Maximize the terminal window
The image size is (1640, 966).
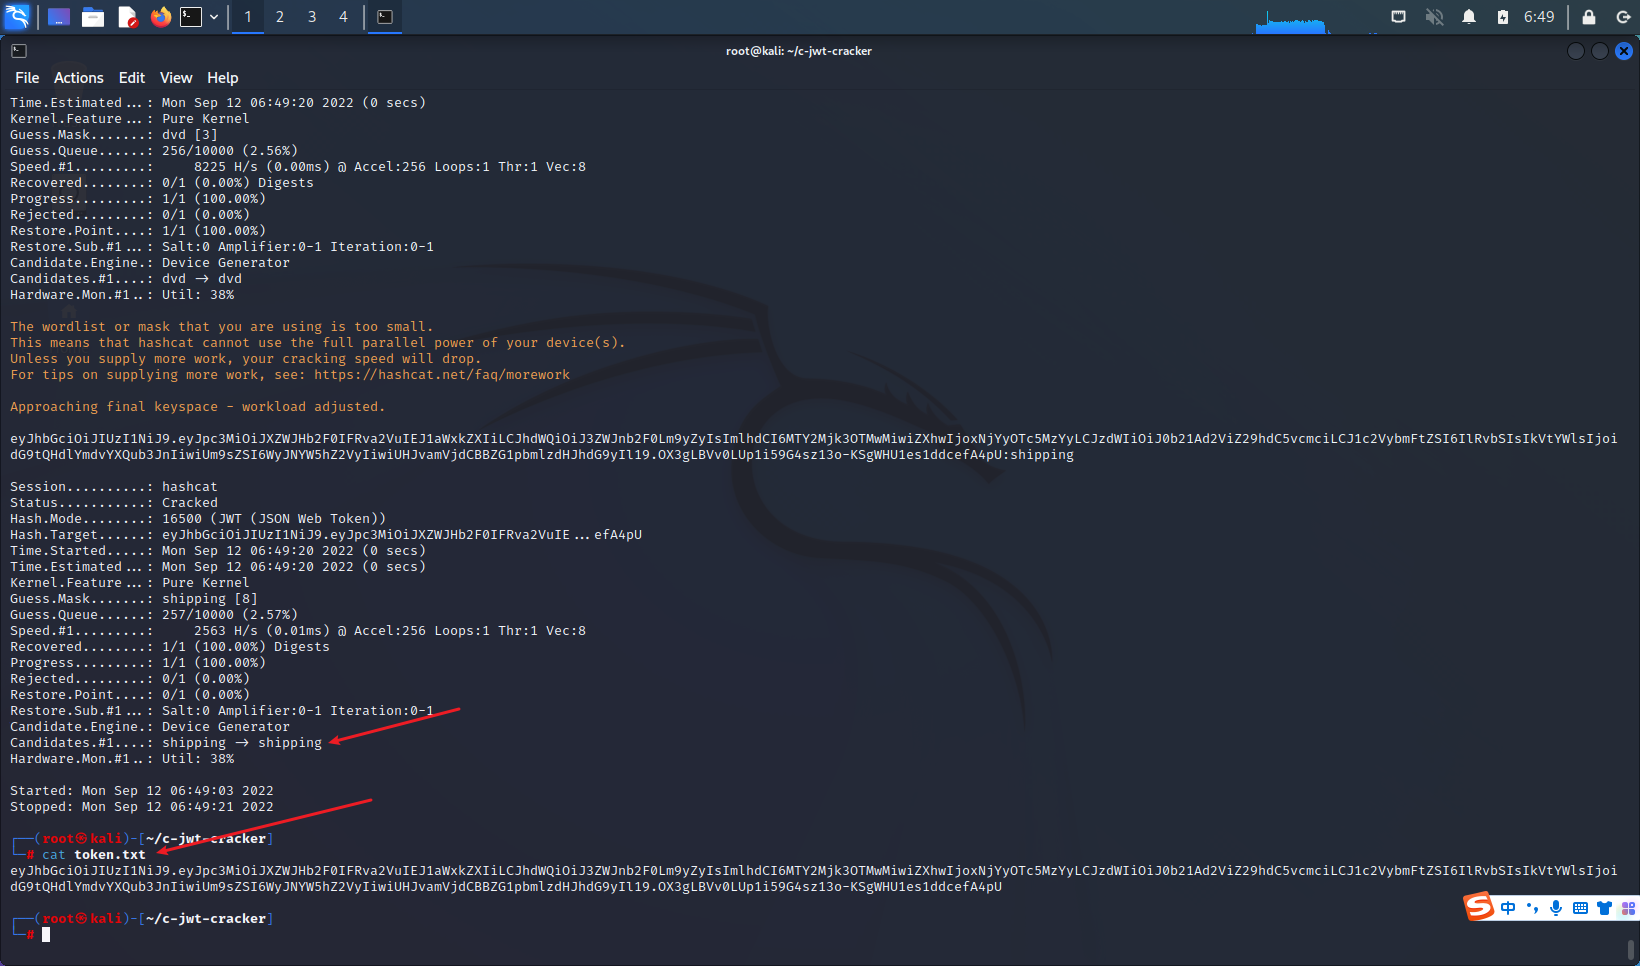(x=1600, y=51)
